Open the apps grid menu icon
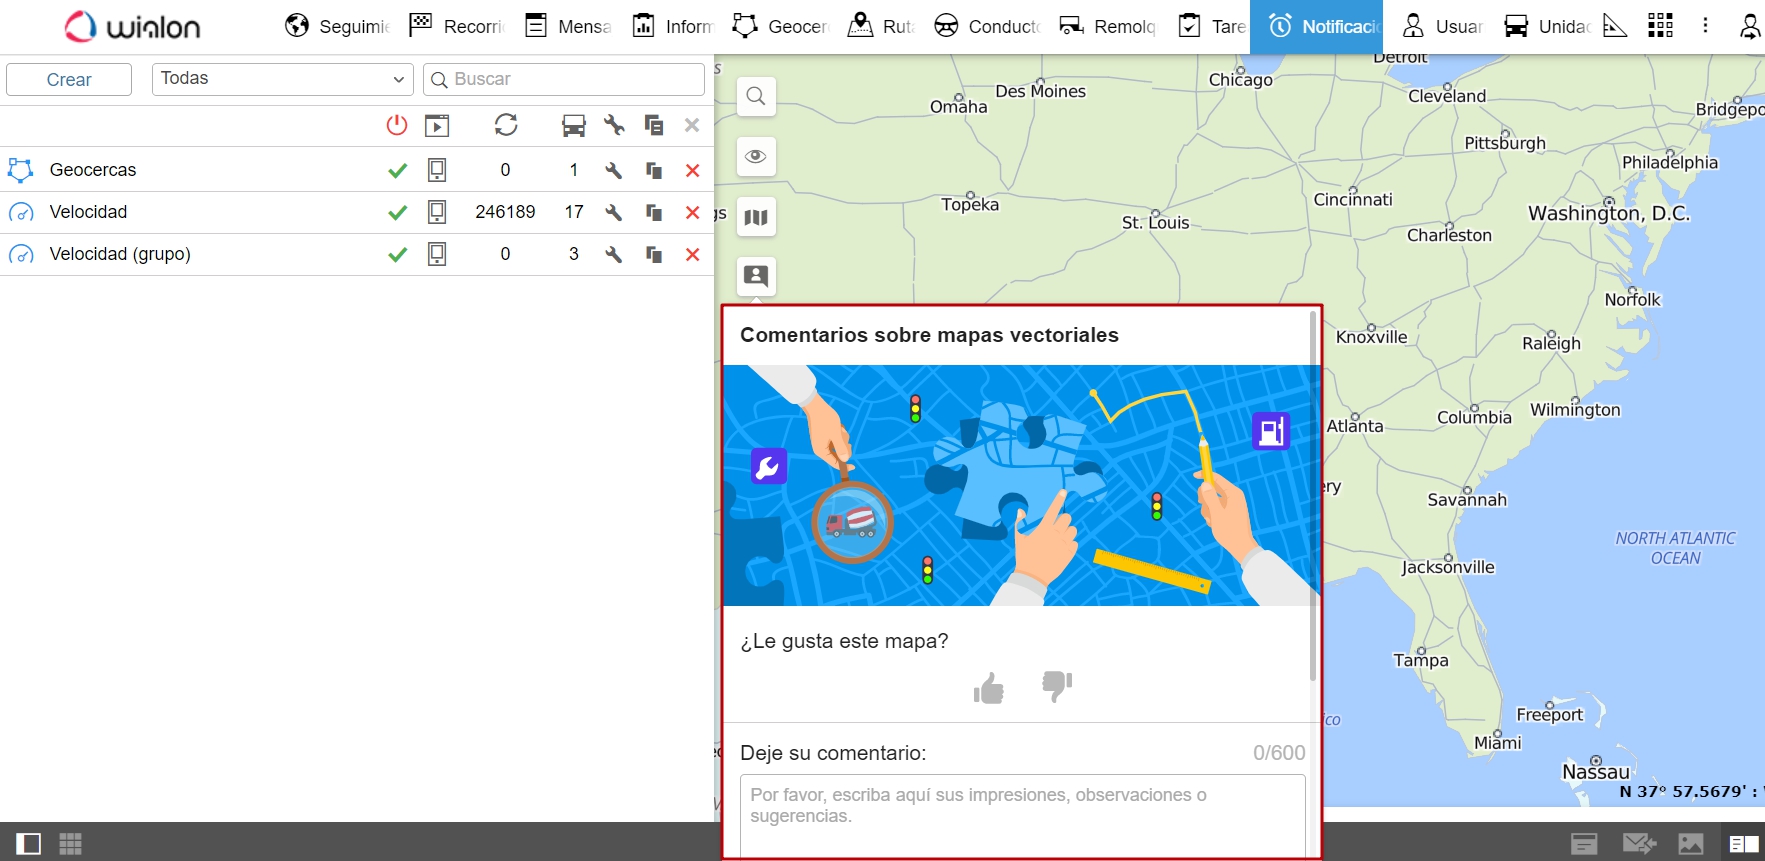Screen dimensions: 1765x861 pyautogui.click(x=1660, y=26)
